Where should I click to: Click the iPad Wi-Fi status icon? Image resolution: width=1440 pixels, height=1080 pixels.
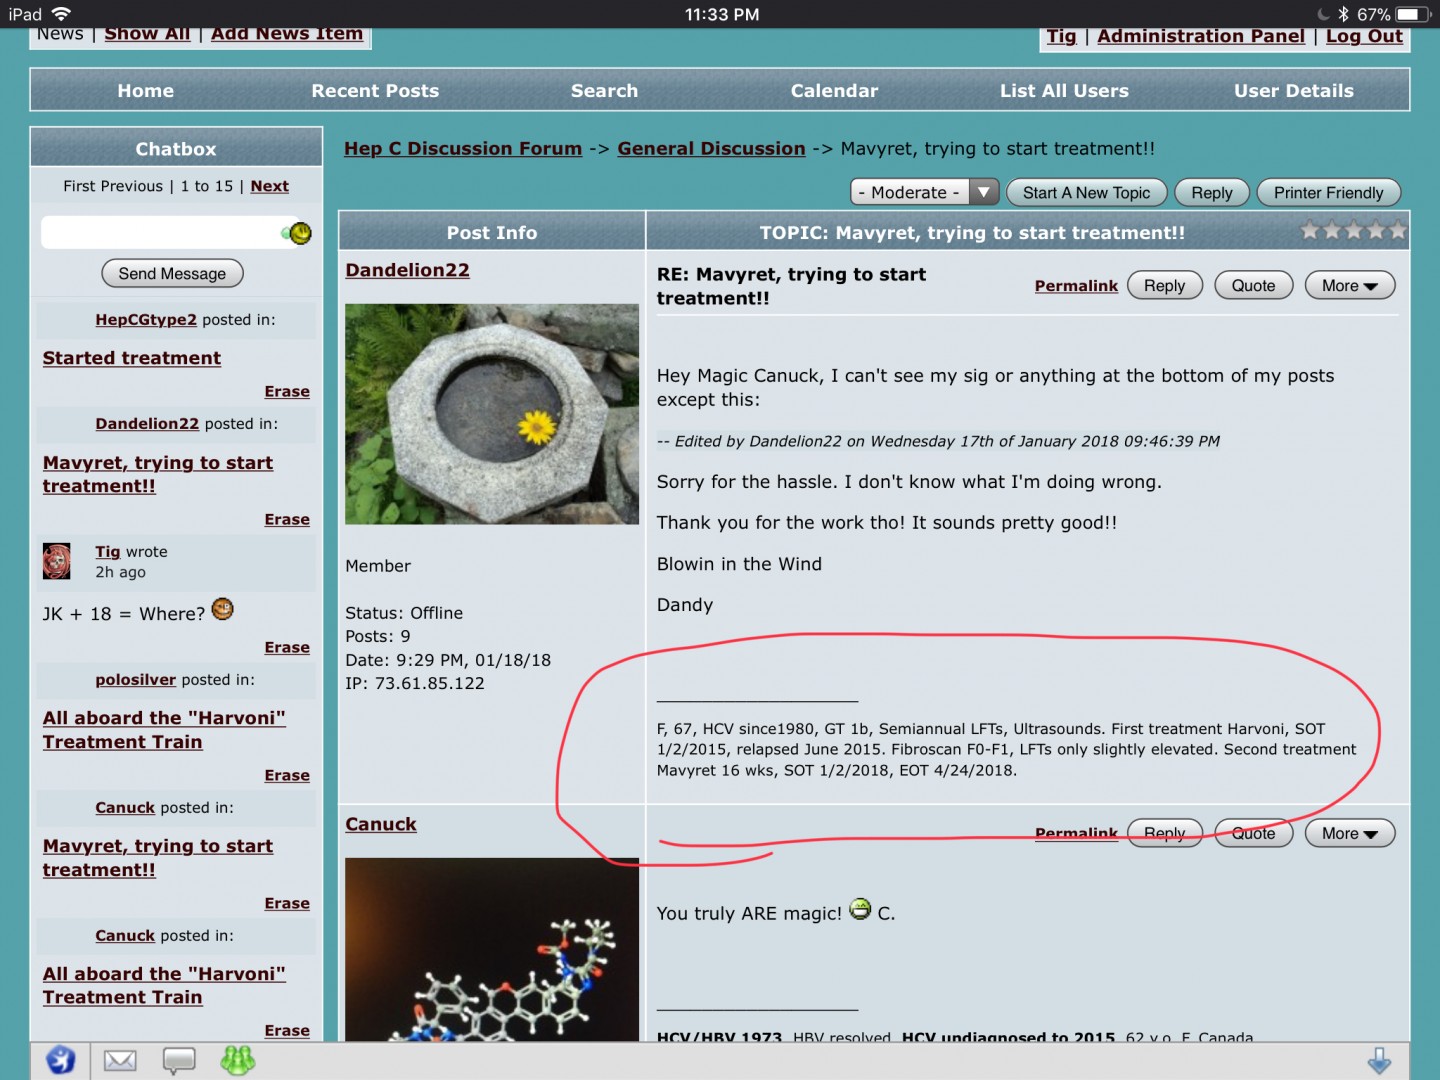click(x=62, y=14)
